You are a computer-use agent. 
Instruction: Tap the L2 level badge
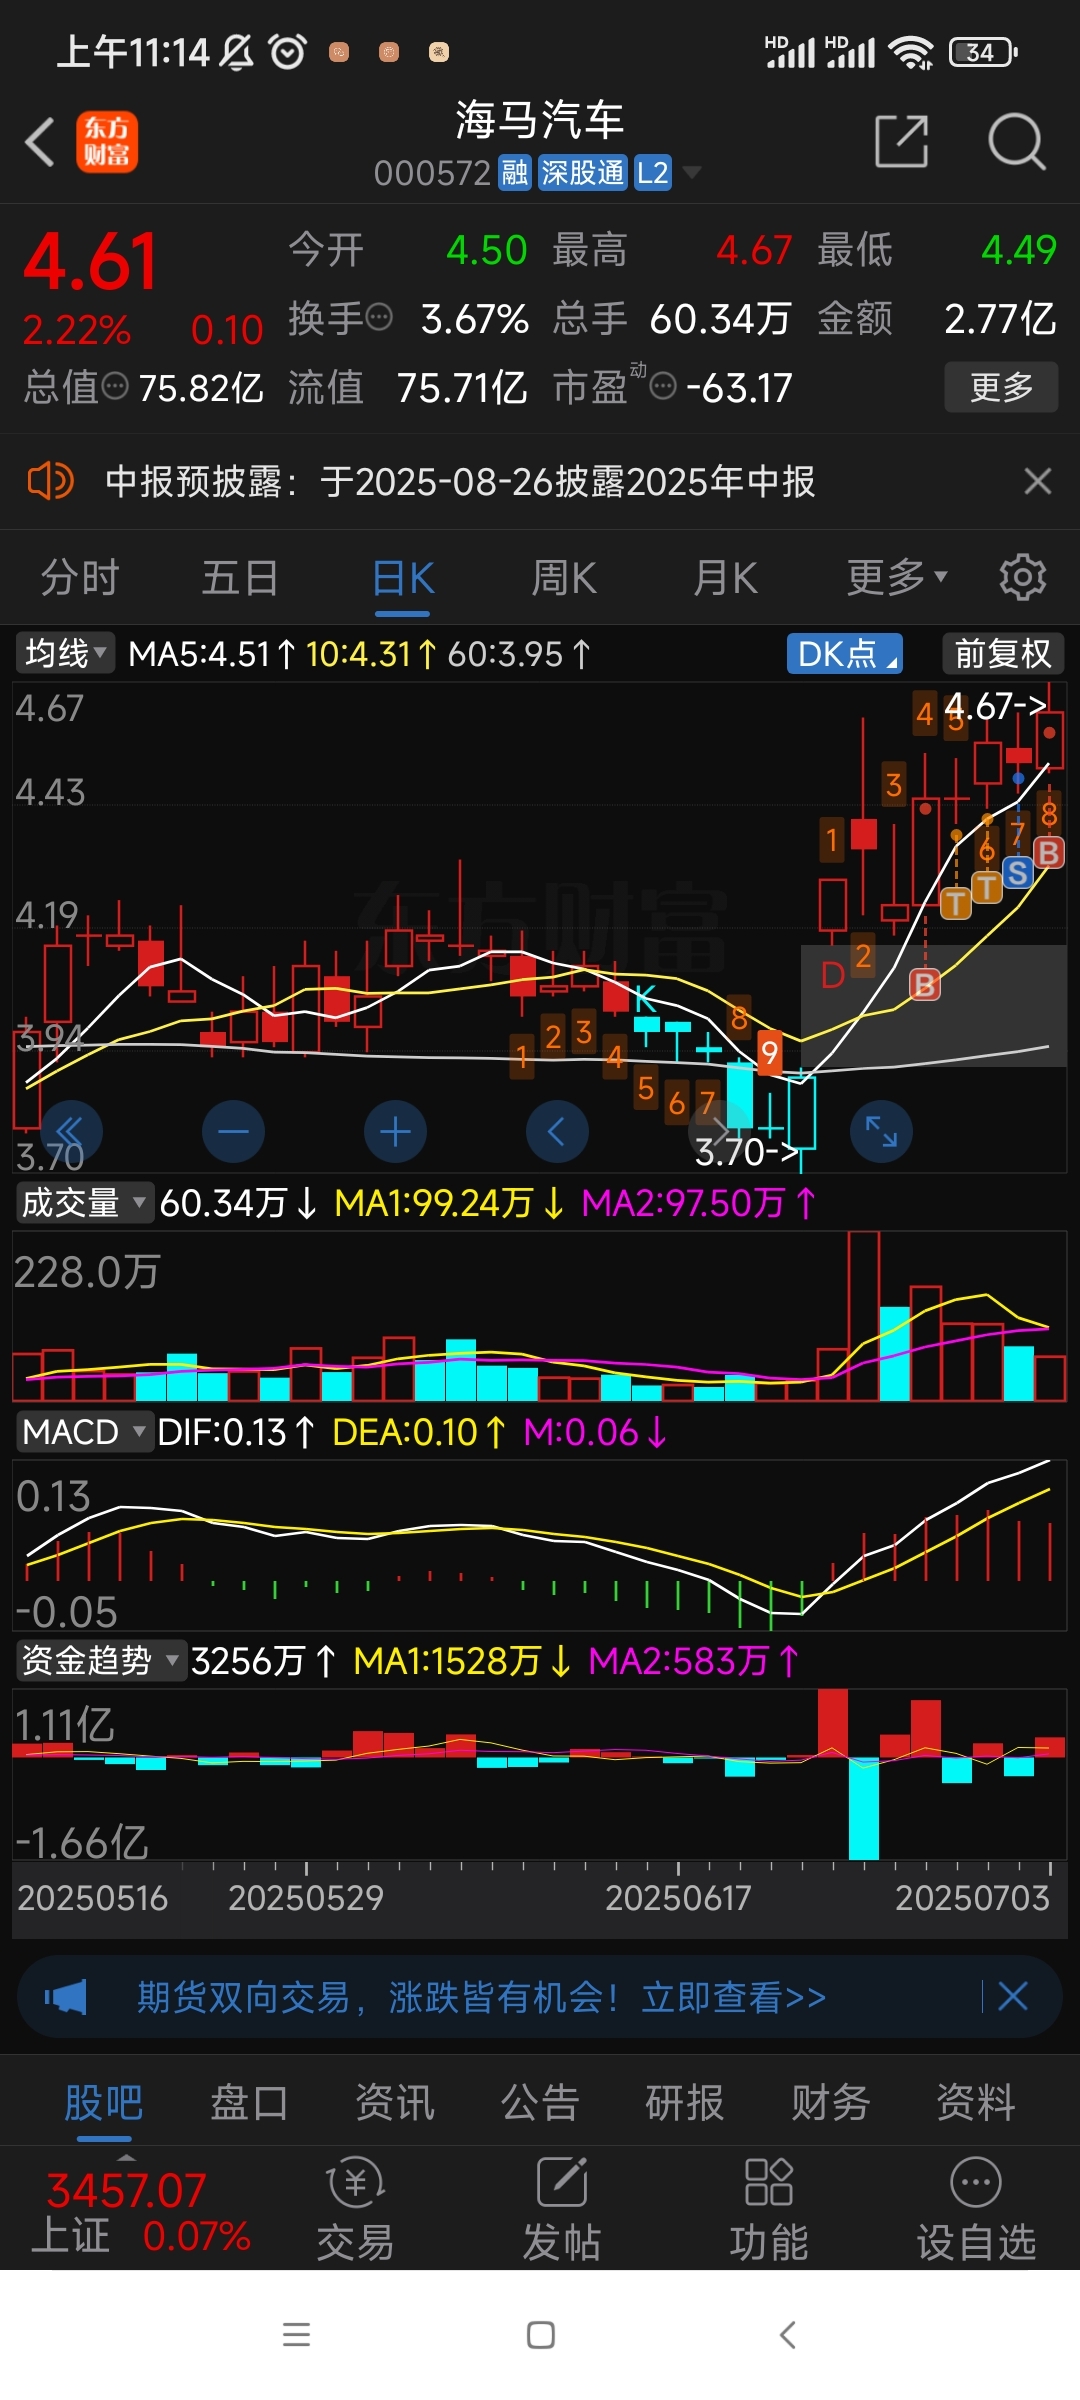(653, 173)
